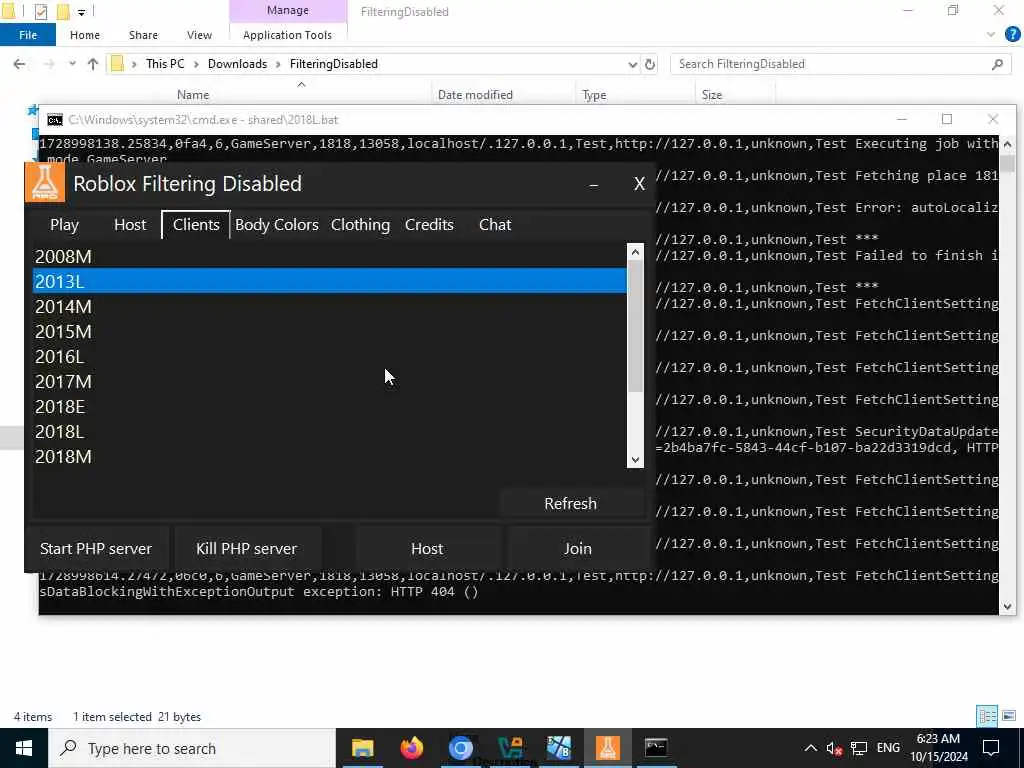Open the Share ribbon tab
This screenshot has width=1024, height=768.
pyautogui.click(x=143, y=35)
